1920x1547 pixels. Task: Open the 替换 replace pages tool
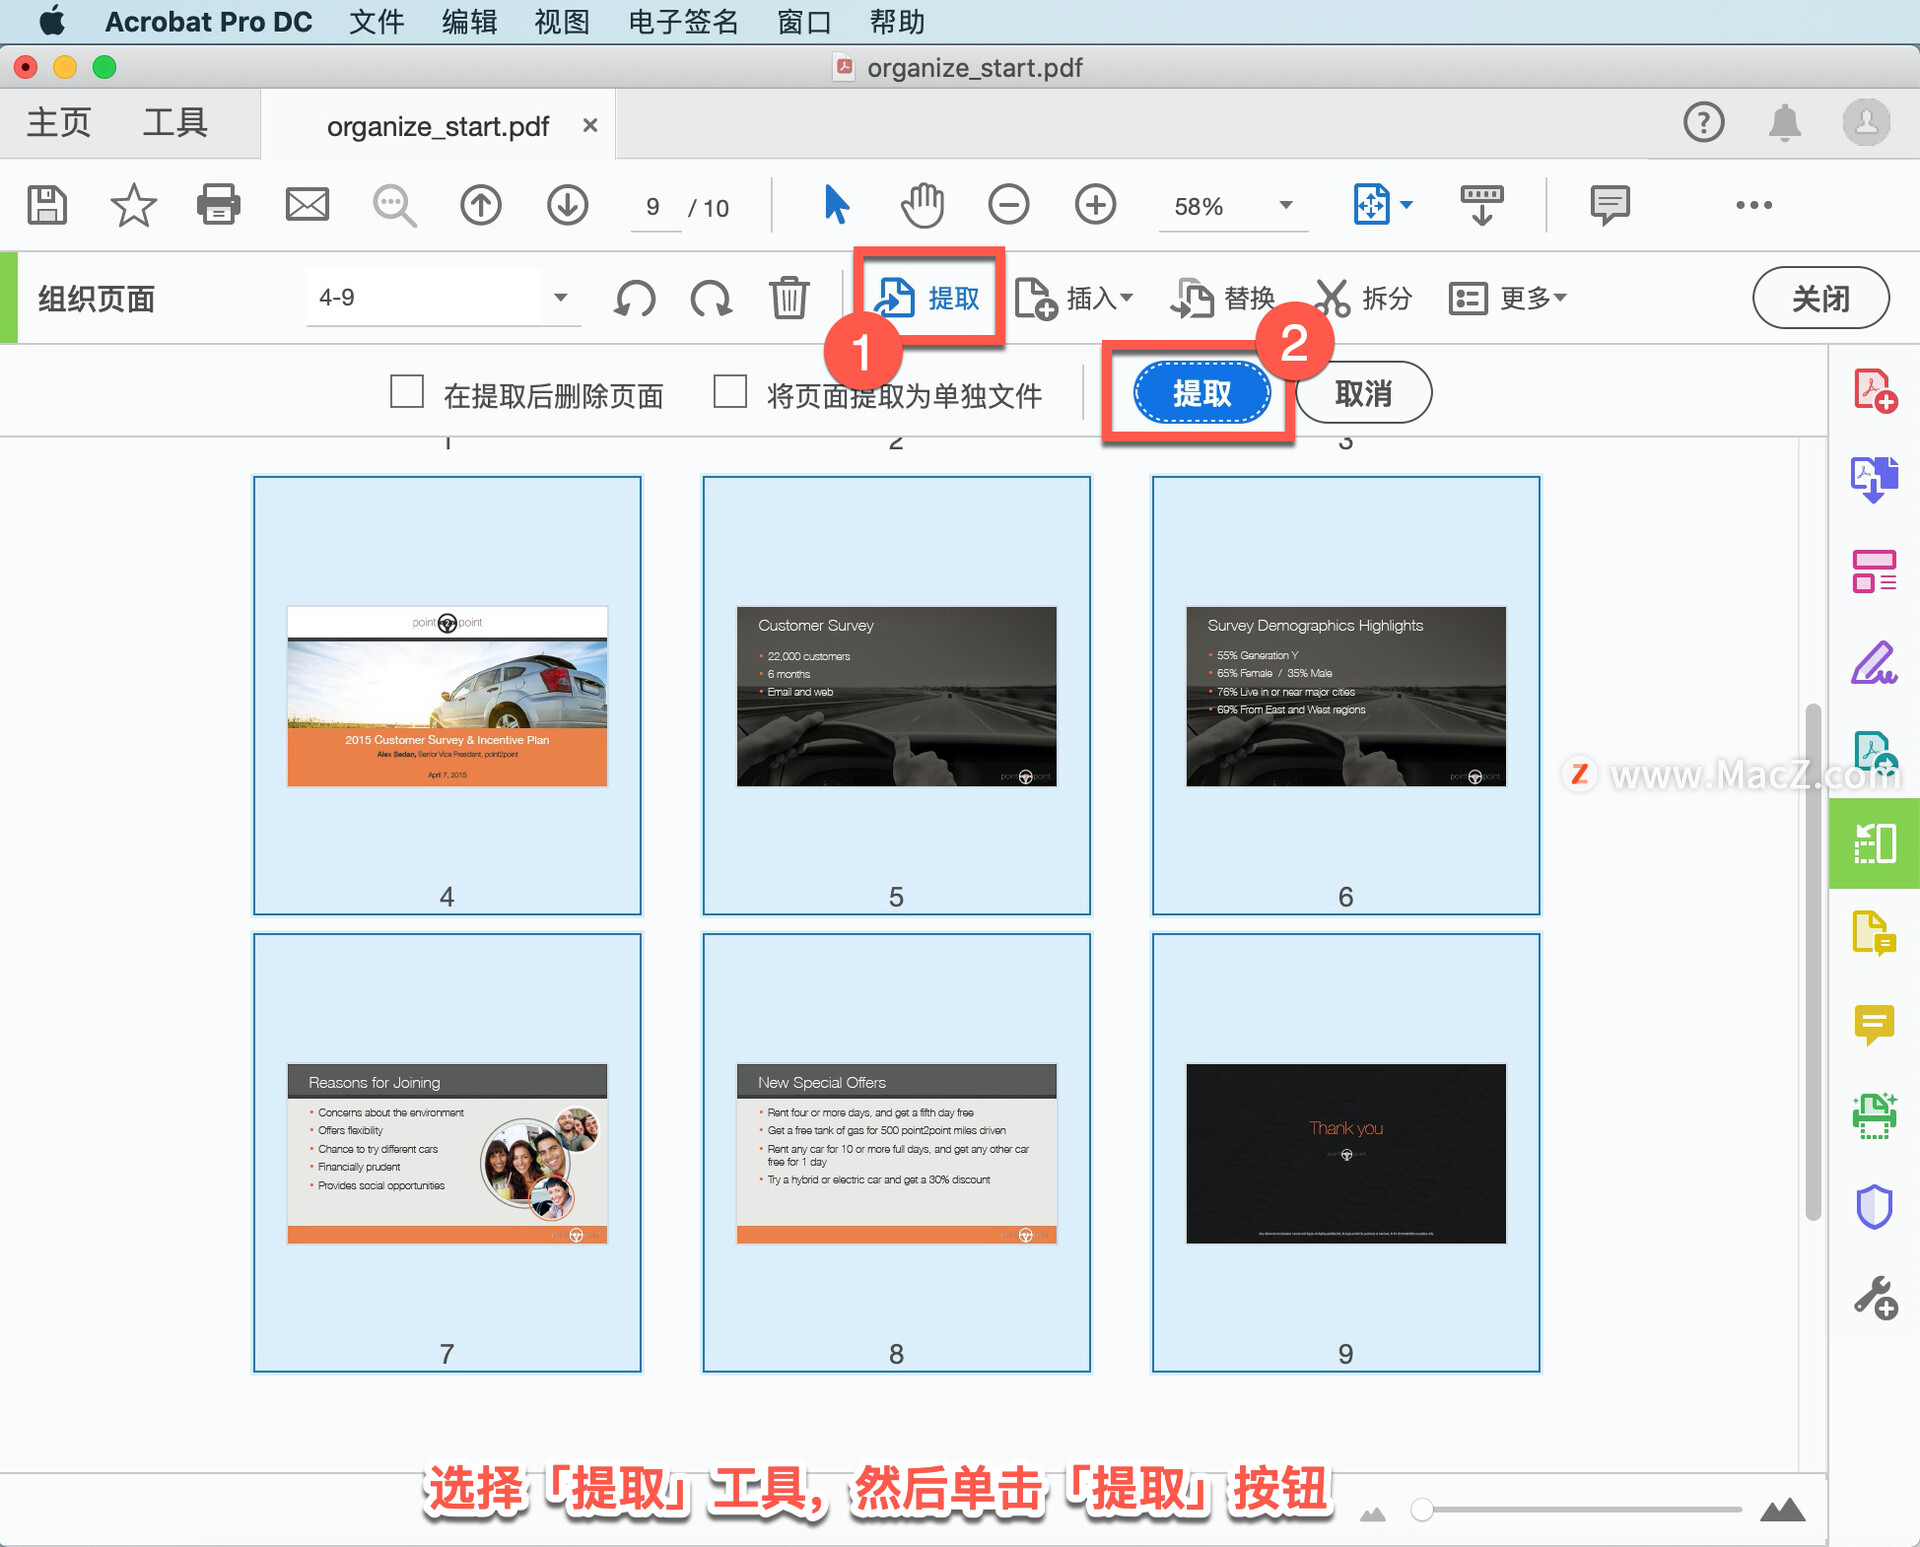tap(1223, 298)
